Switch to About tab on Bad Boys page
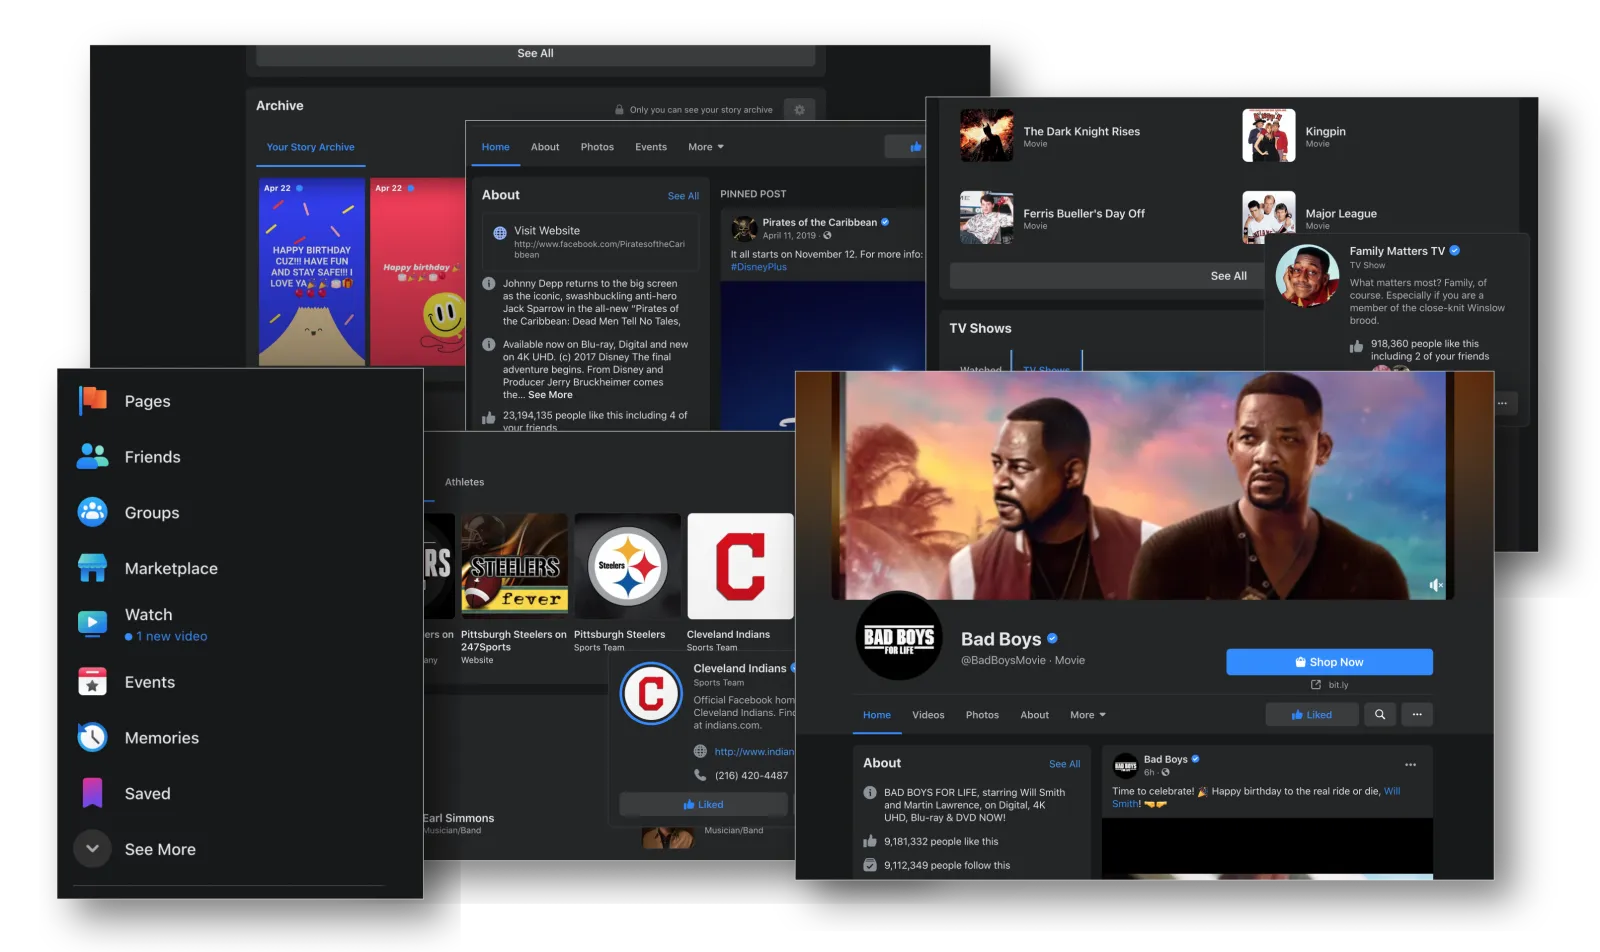 tap(1035, 715)
